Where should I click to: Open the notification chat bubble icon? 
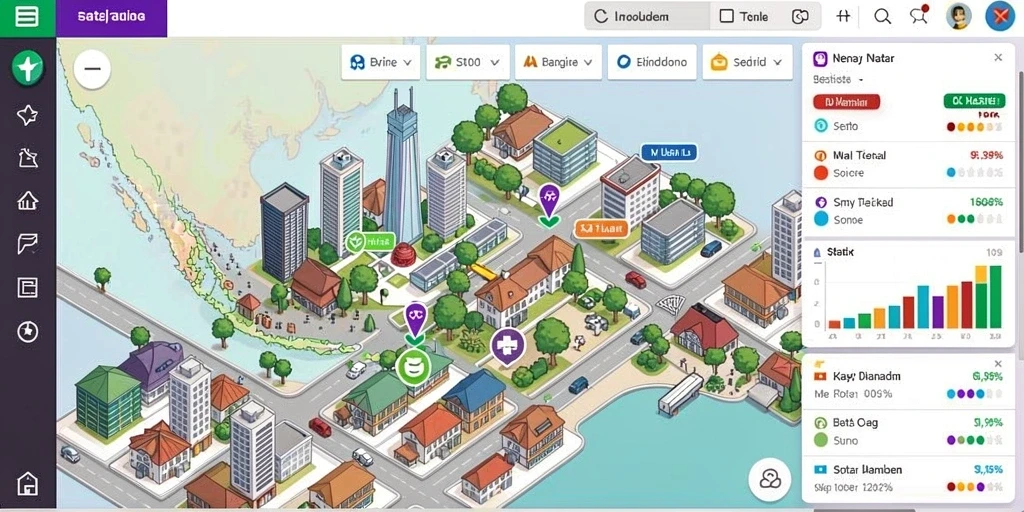pos(919,16)
